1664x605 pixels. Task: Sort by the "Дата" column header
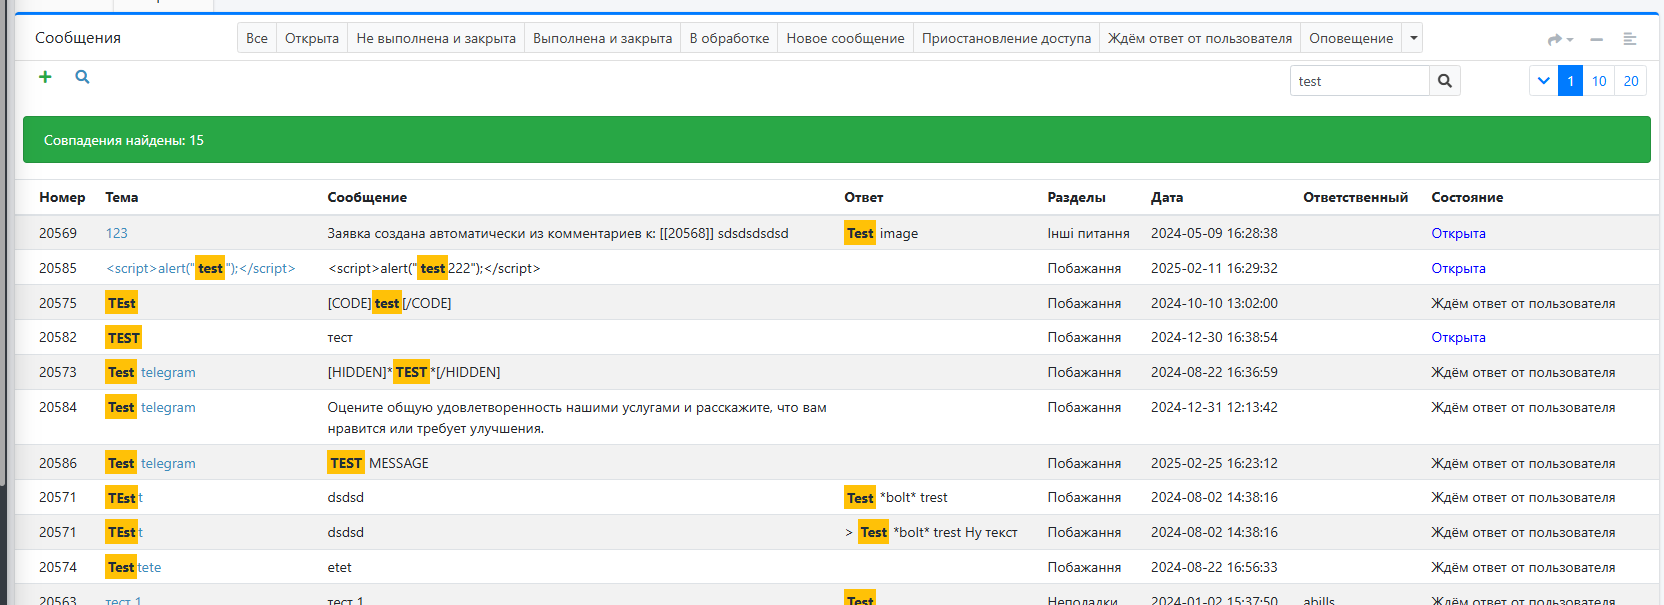tap(1167, 197)
